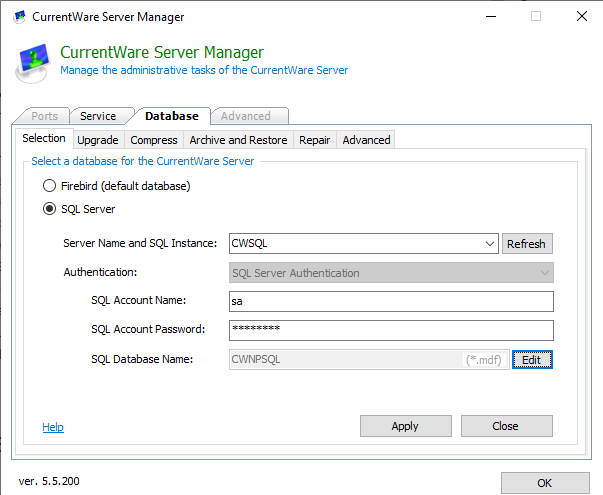This screenshot has width=603, height=495.
Task: Click the 'Manage the administrative tasks' subtitle
Action: coord(204,70)
